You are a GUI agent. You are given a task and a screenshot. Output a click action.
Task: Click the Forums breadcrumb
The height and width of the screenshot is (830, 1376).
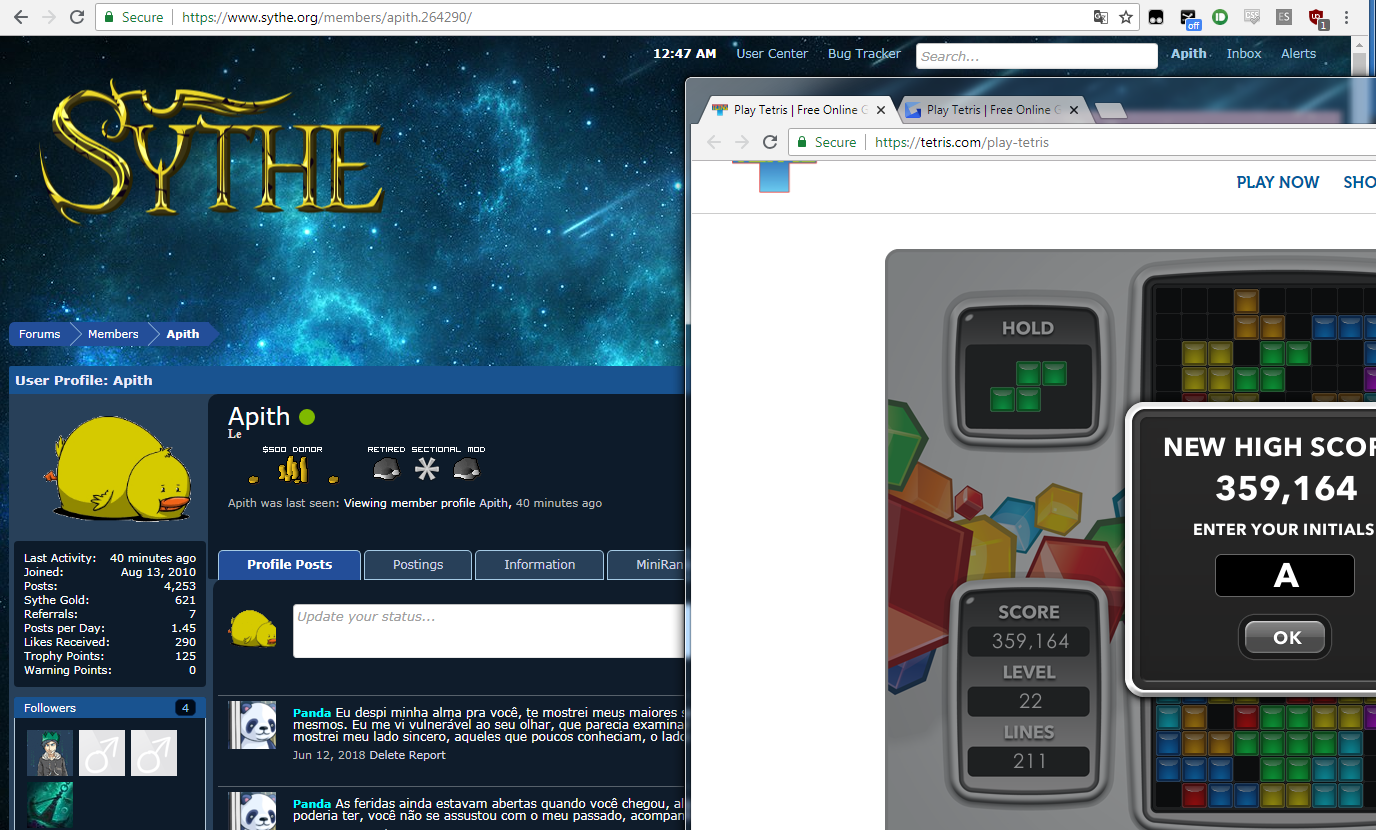[x=40, y=334]
